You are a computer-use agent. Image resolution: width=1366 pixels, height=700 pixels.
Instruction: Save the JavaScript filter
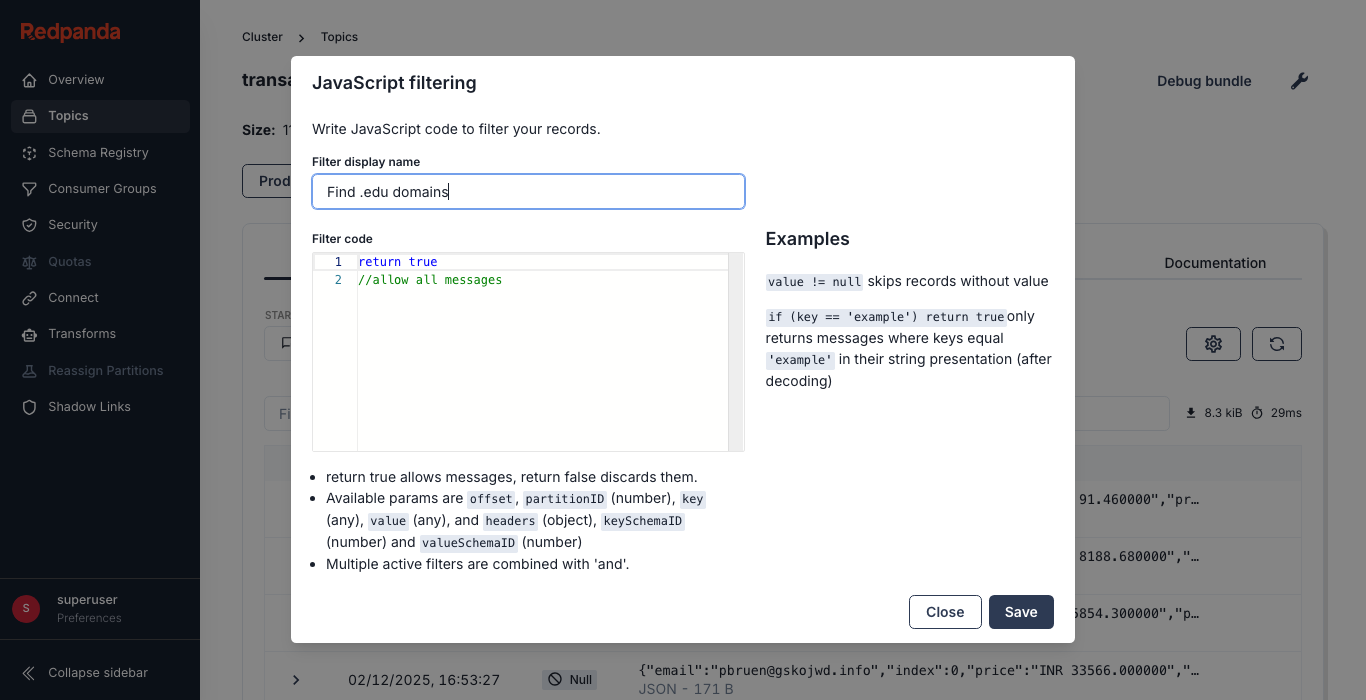[1021, 611]
